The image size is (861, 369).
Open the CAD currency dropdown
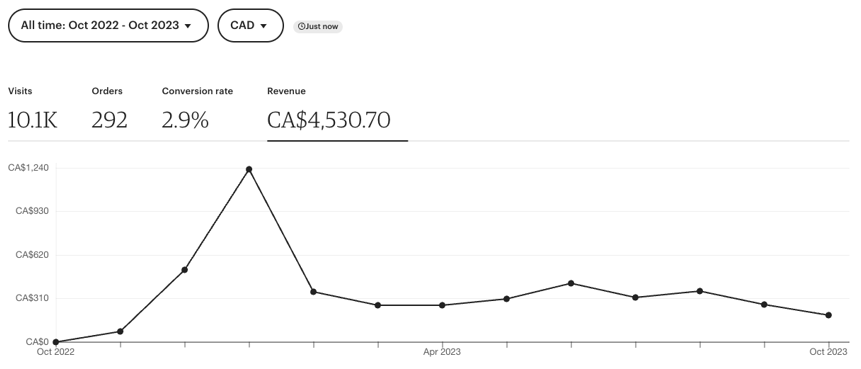(x=250, y=25)
